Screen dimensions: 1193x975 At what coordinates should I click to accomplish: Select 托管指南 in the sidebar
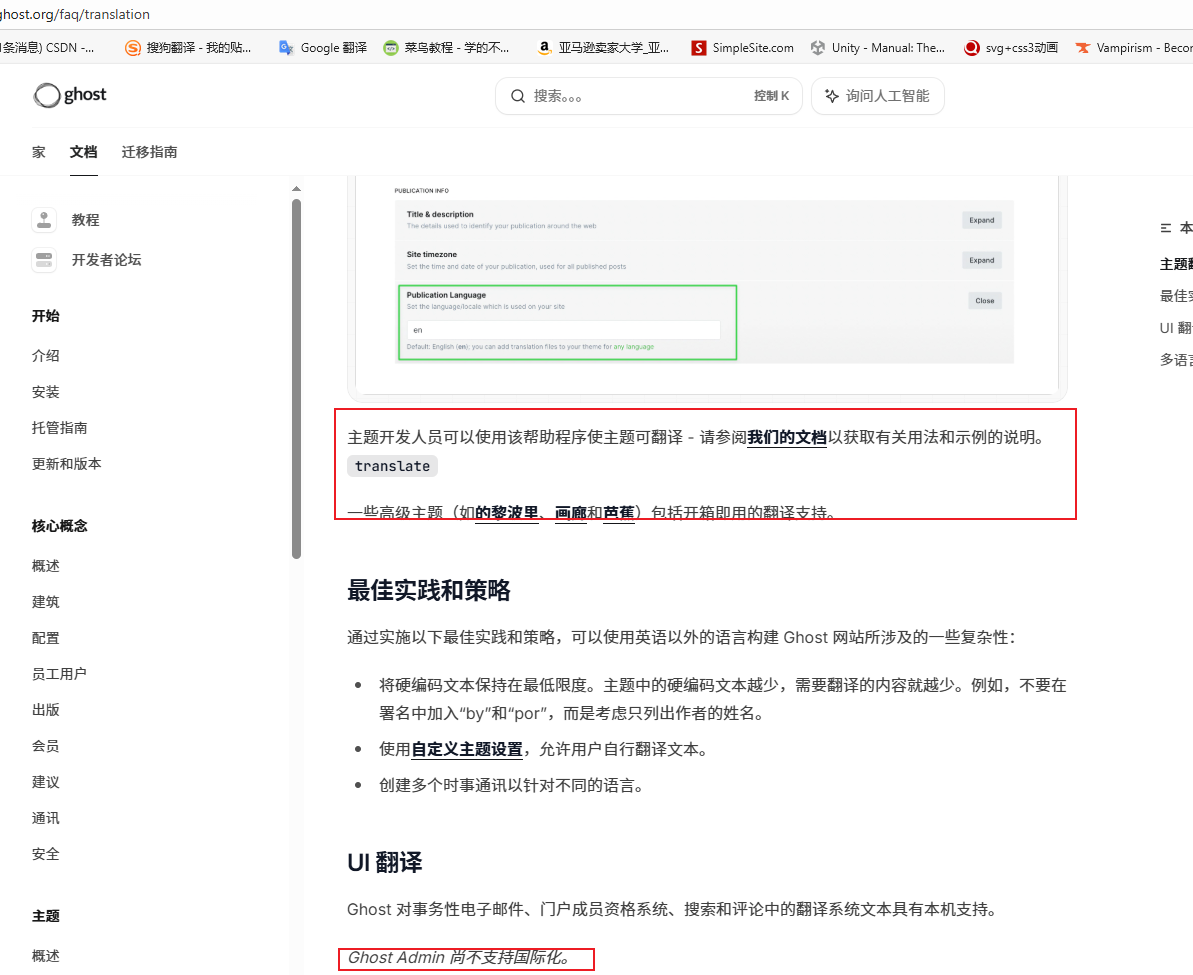pos(60,428)
